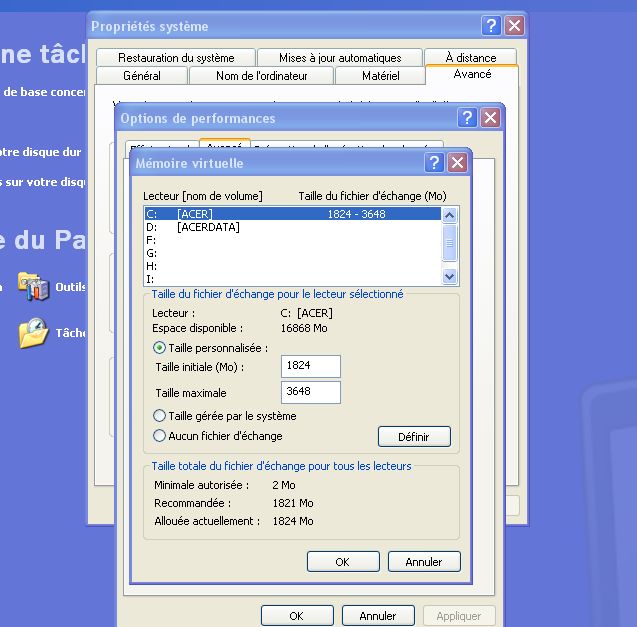
Task: Click the drive list scrollbar thumb
Action: (449, 243)
